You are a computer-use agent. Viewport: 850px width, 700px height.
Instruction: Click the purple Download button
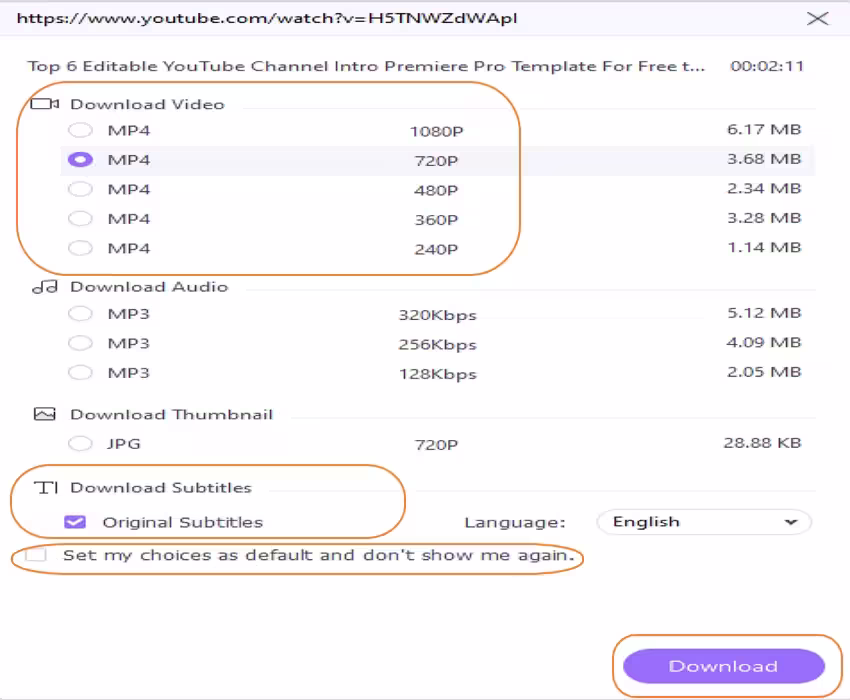[723, 666]
